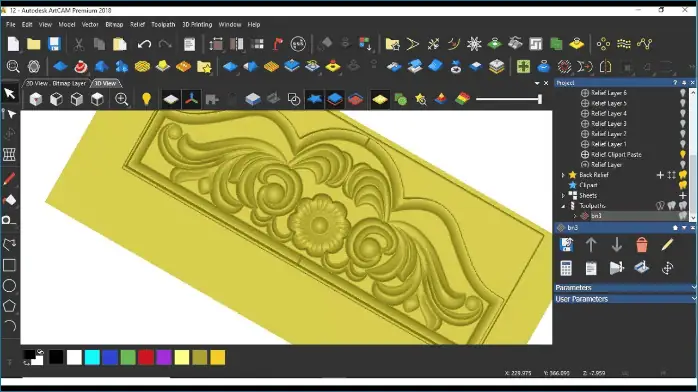This screenshot has width=698, height=392.
Task: Open the 3D Printing menu
Action: tap(197, 24)
